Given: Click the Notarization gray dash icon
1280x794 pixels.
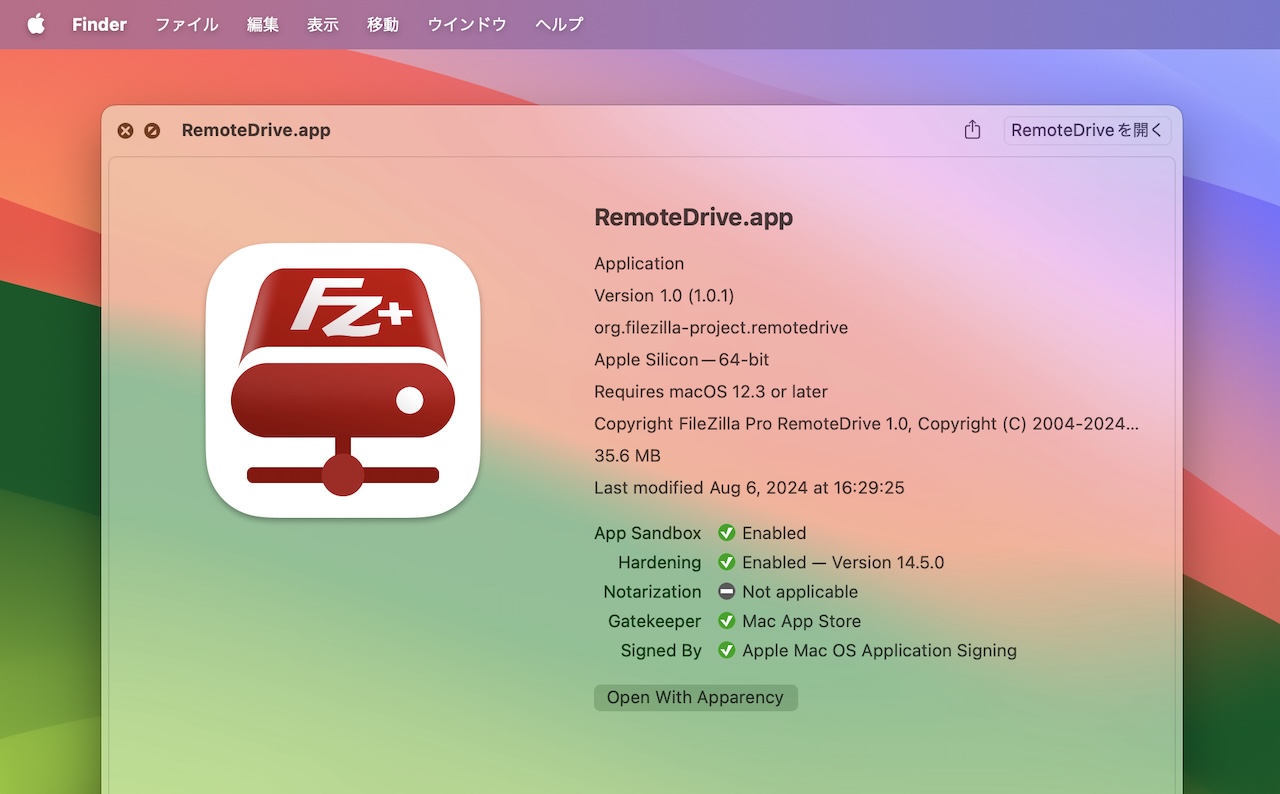Looking at the screenshot, I should [727, 591].
